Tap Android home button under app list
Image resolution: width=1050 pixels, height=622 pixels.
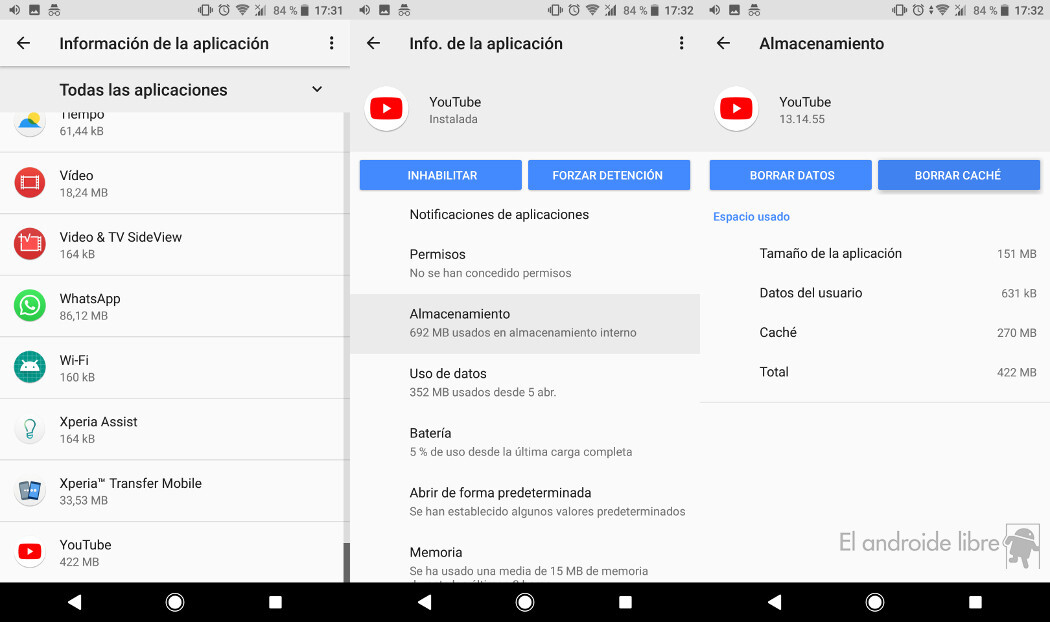pyautogui.click(x=175, y=603)
